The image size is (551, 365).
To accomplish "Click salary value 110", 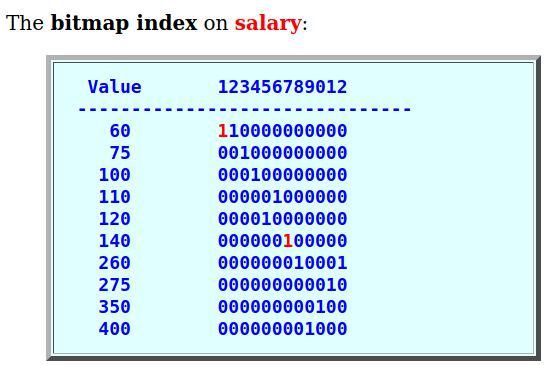I will (115, 197).
